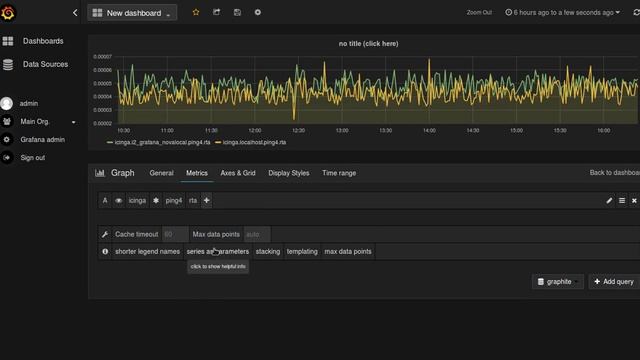Refresh the dashboard from the top bar
The width and height of the screenshot is (640, 360).
tap(636, 13)
